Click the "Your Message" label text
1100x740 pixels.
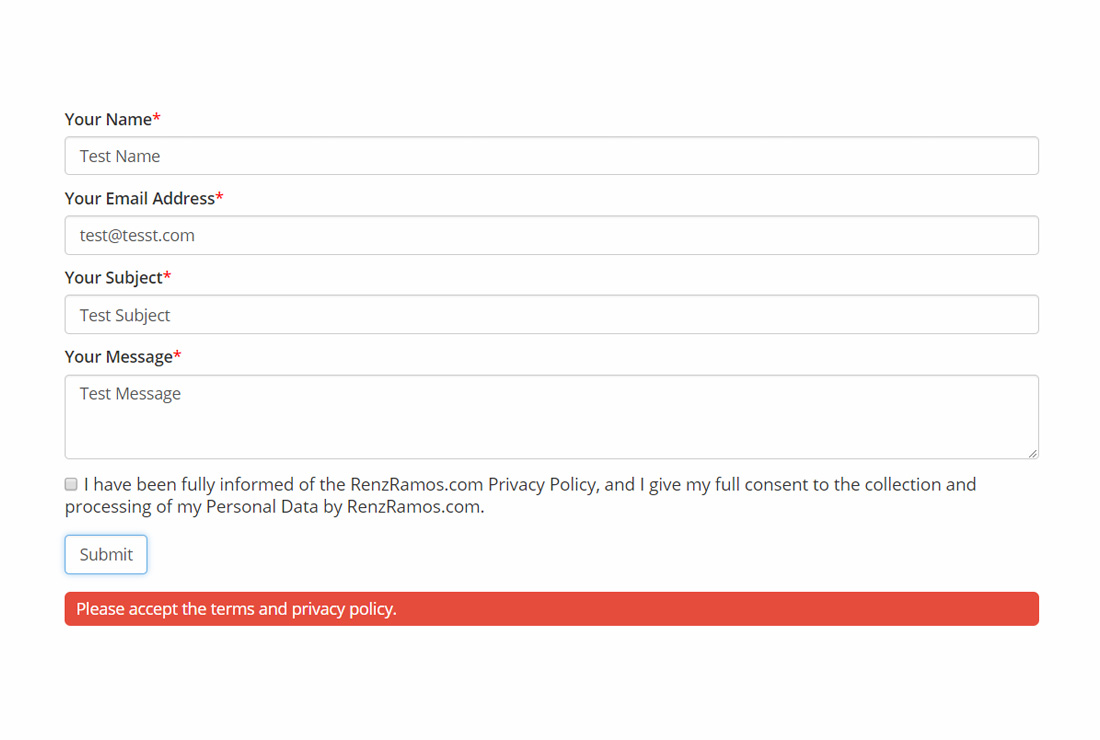point(119,357)
